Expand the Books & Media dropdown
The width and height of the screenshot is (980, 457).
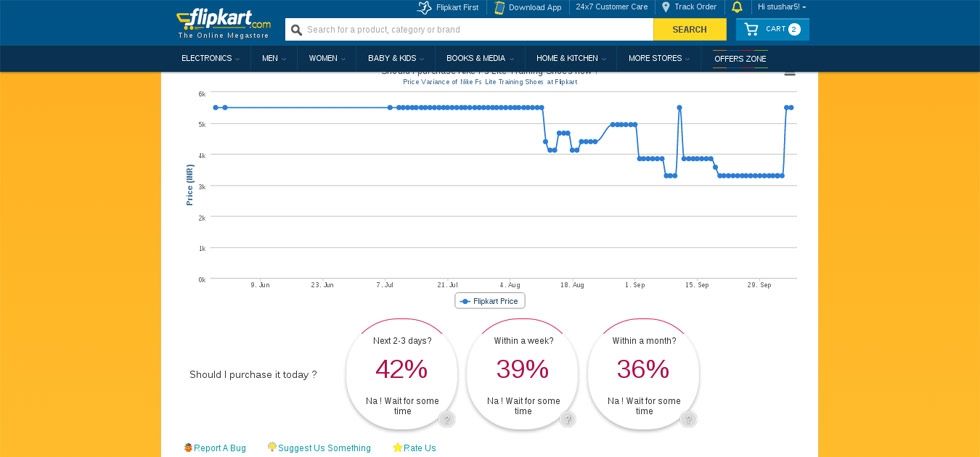[479, 58]
